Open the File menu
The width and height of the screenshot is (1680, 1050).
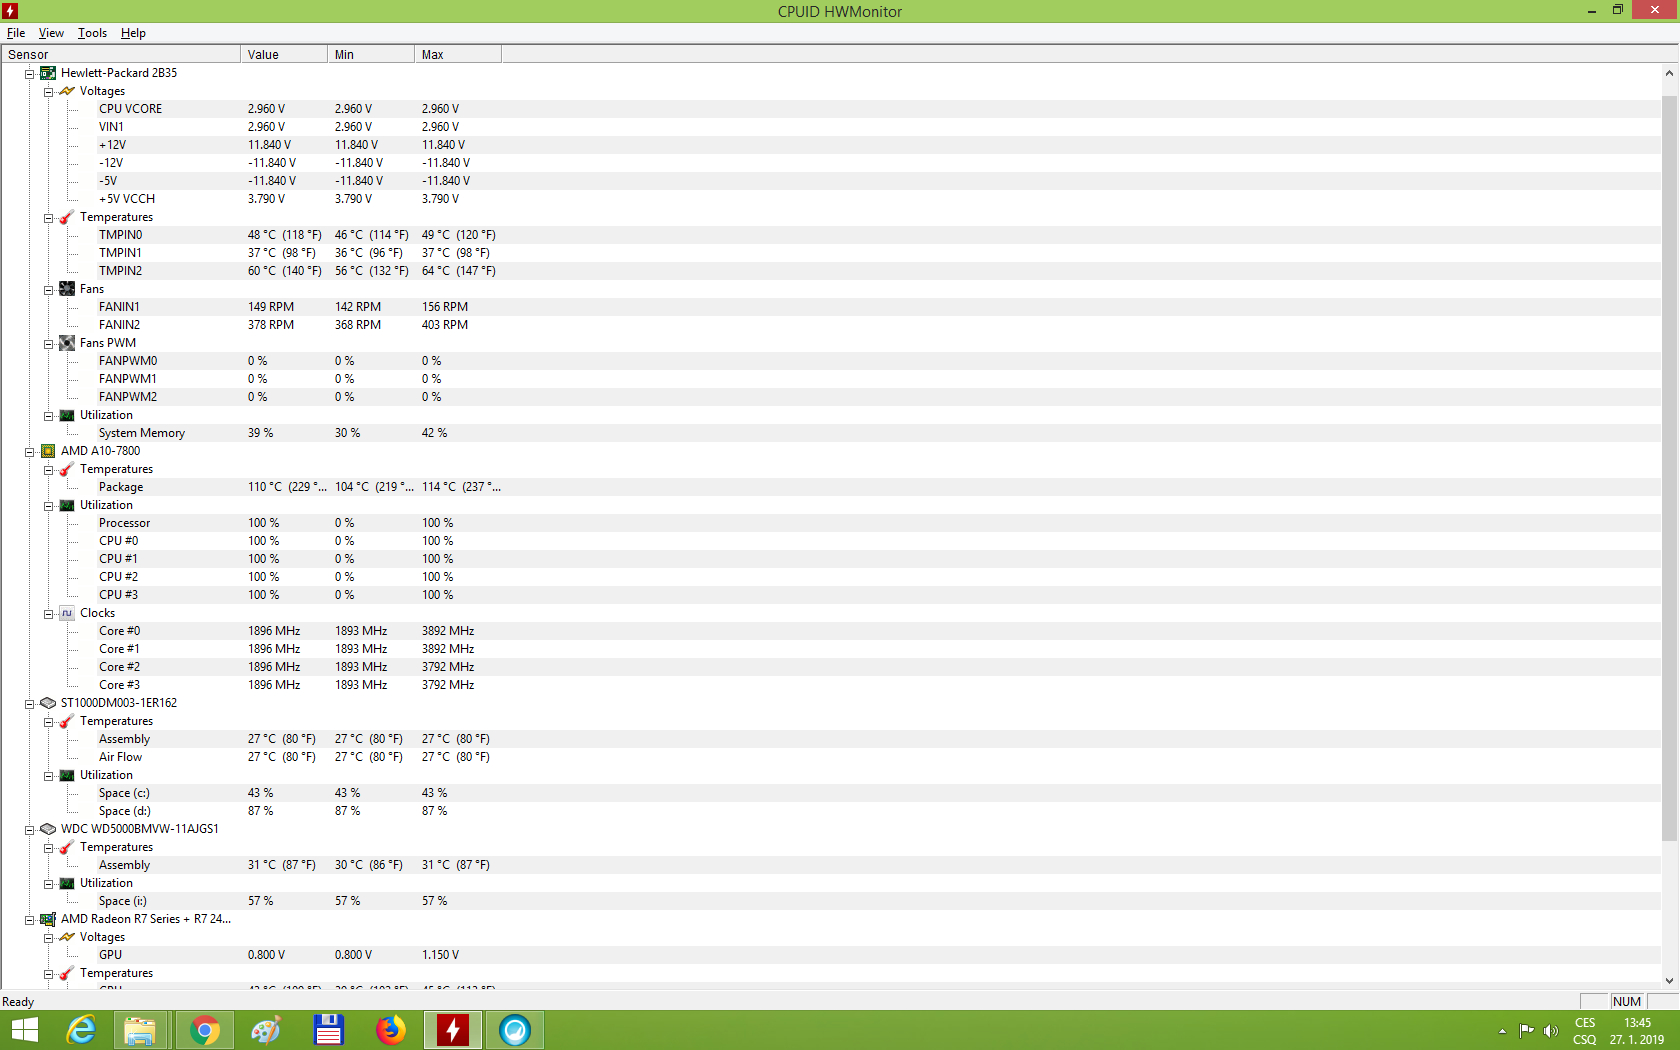tap(16, 33)
